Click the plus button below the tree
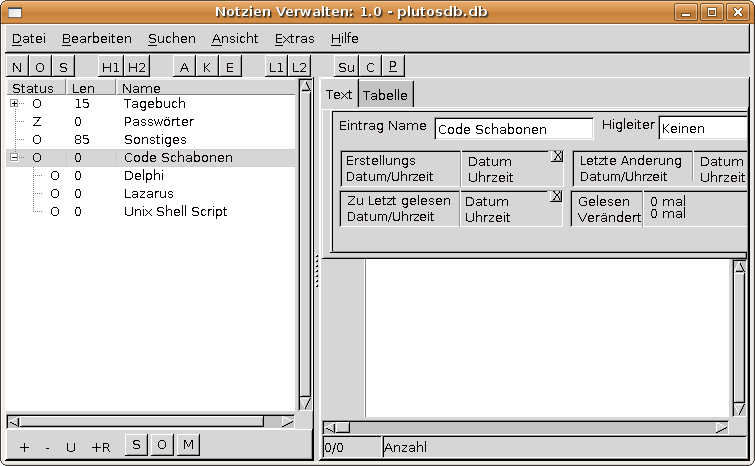 coord(25,447)
